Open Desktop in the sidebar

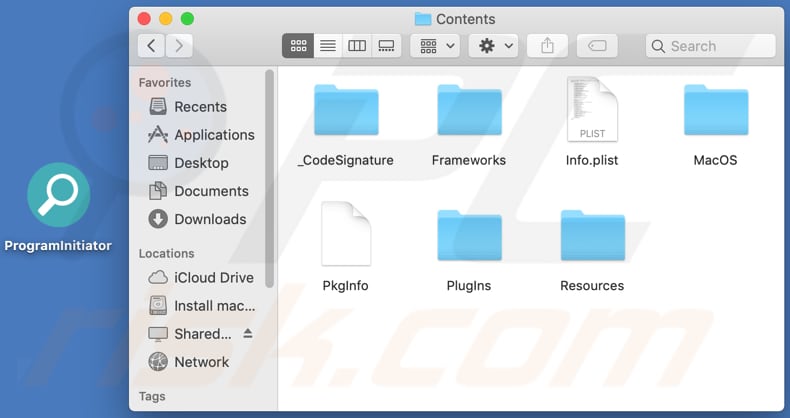click(x=189, y=163)
